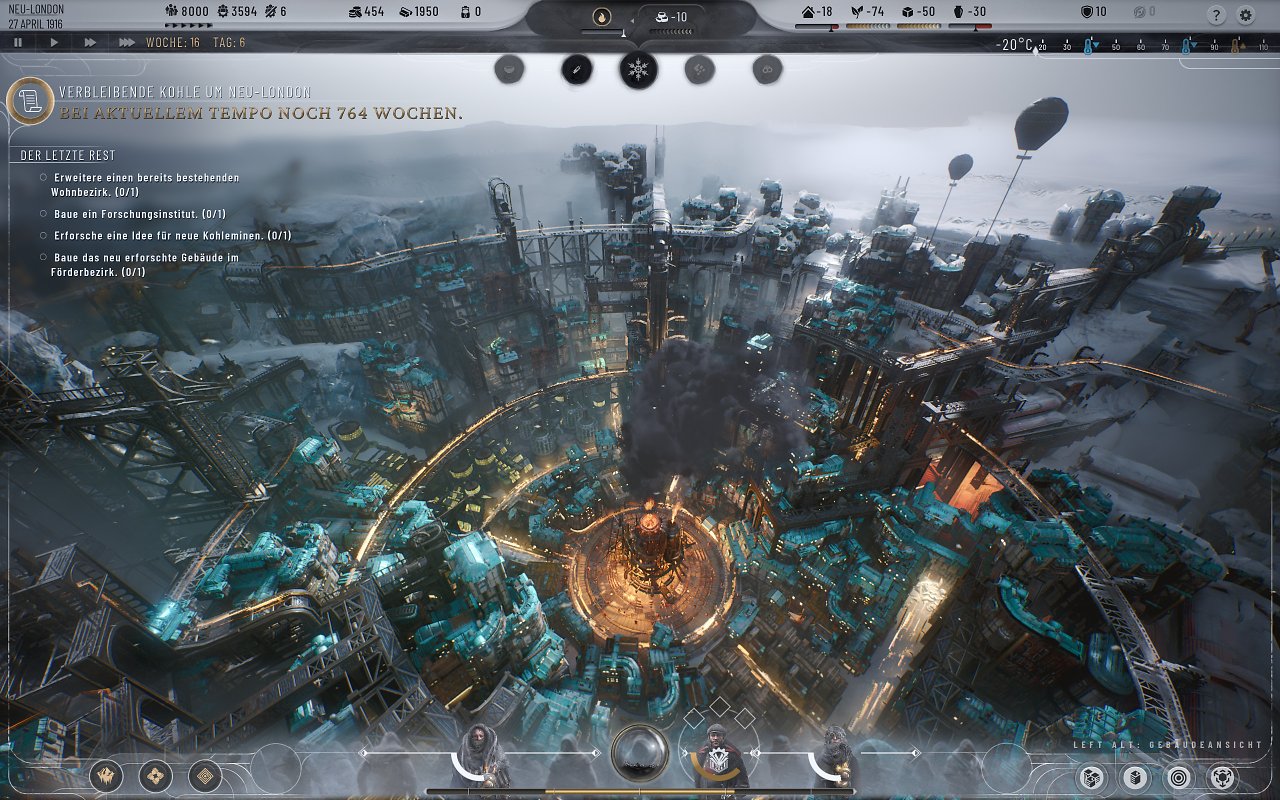The width and height of the screenshot is (1280, 800).
Task: Select the greyed bowl-shaped problem icon
Action: click(x=509, y=69)
